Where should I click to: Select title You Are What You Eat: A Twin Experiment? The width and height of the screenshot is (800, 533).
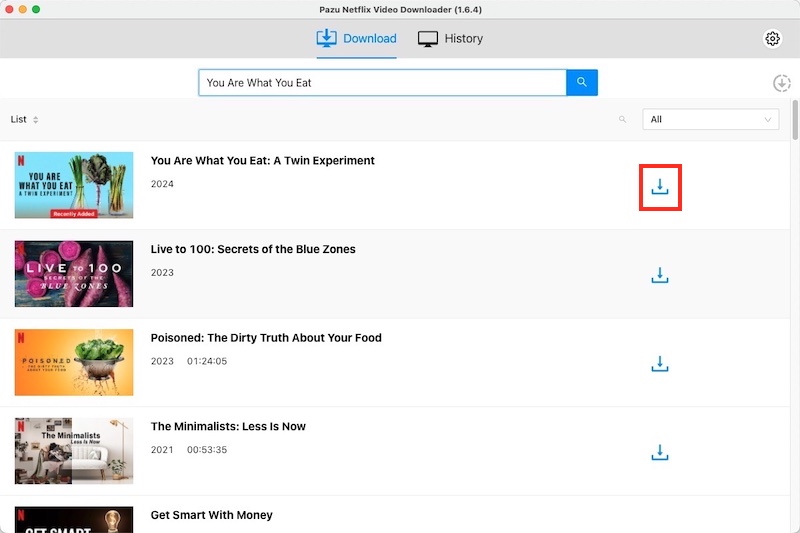point(262,161)
